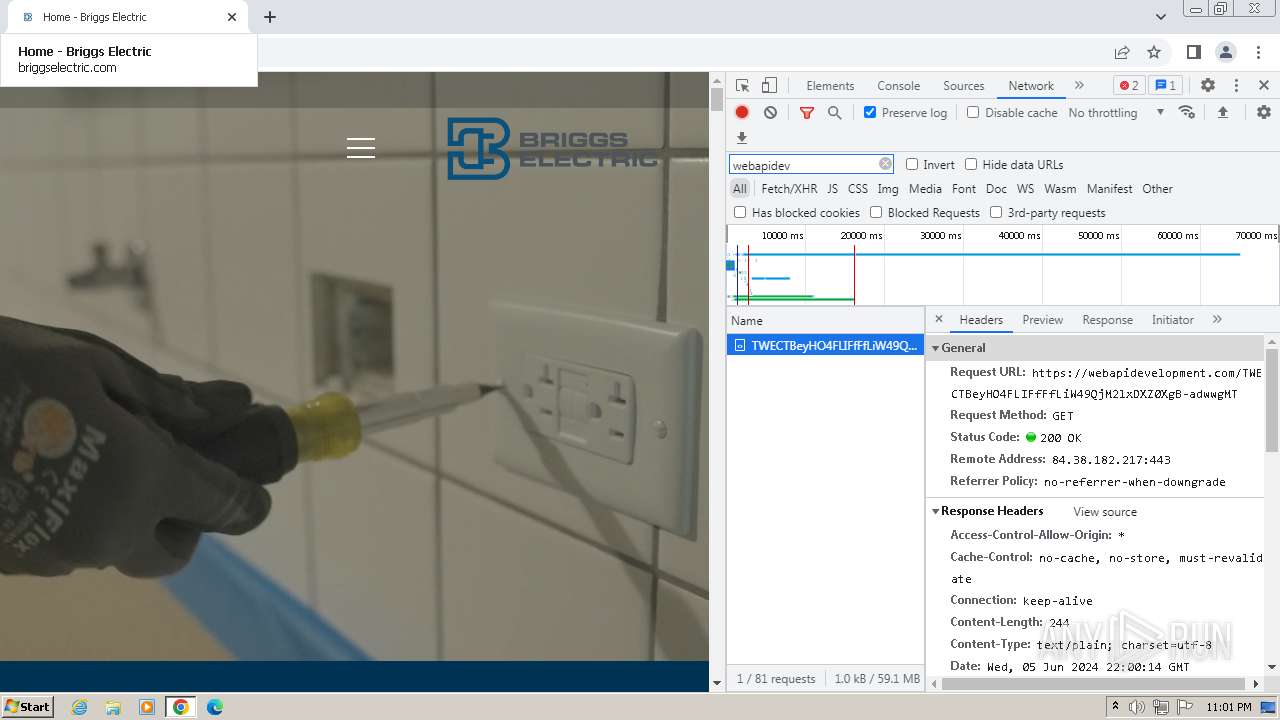Show more request detail tabs chevron

[x=1217, y=320]
